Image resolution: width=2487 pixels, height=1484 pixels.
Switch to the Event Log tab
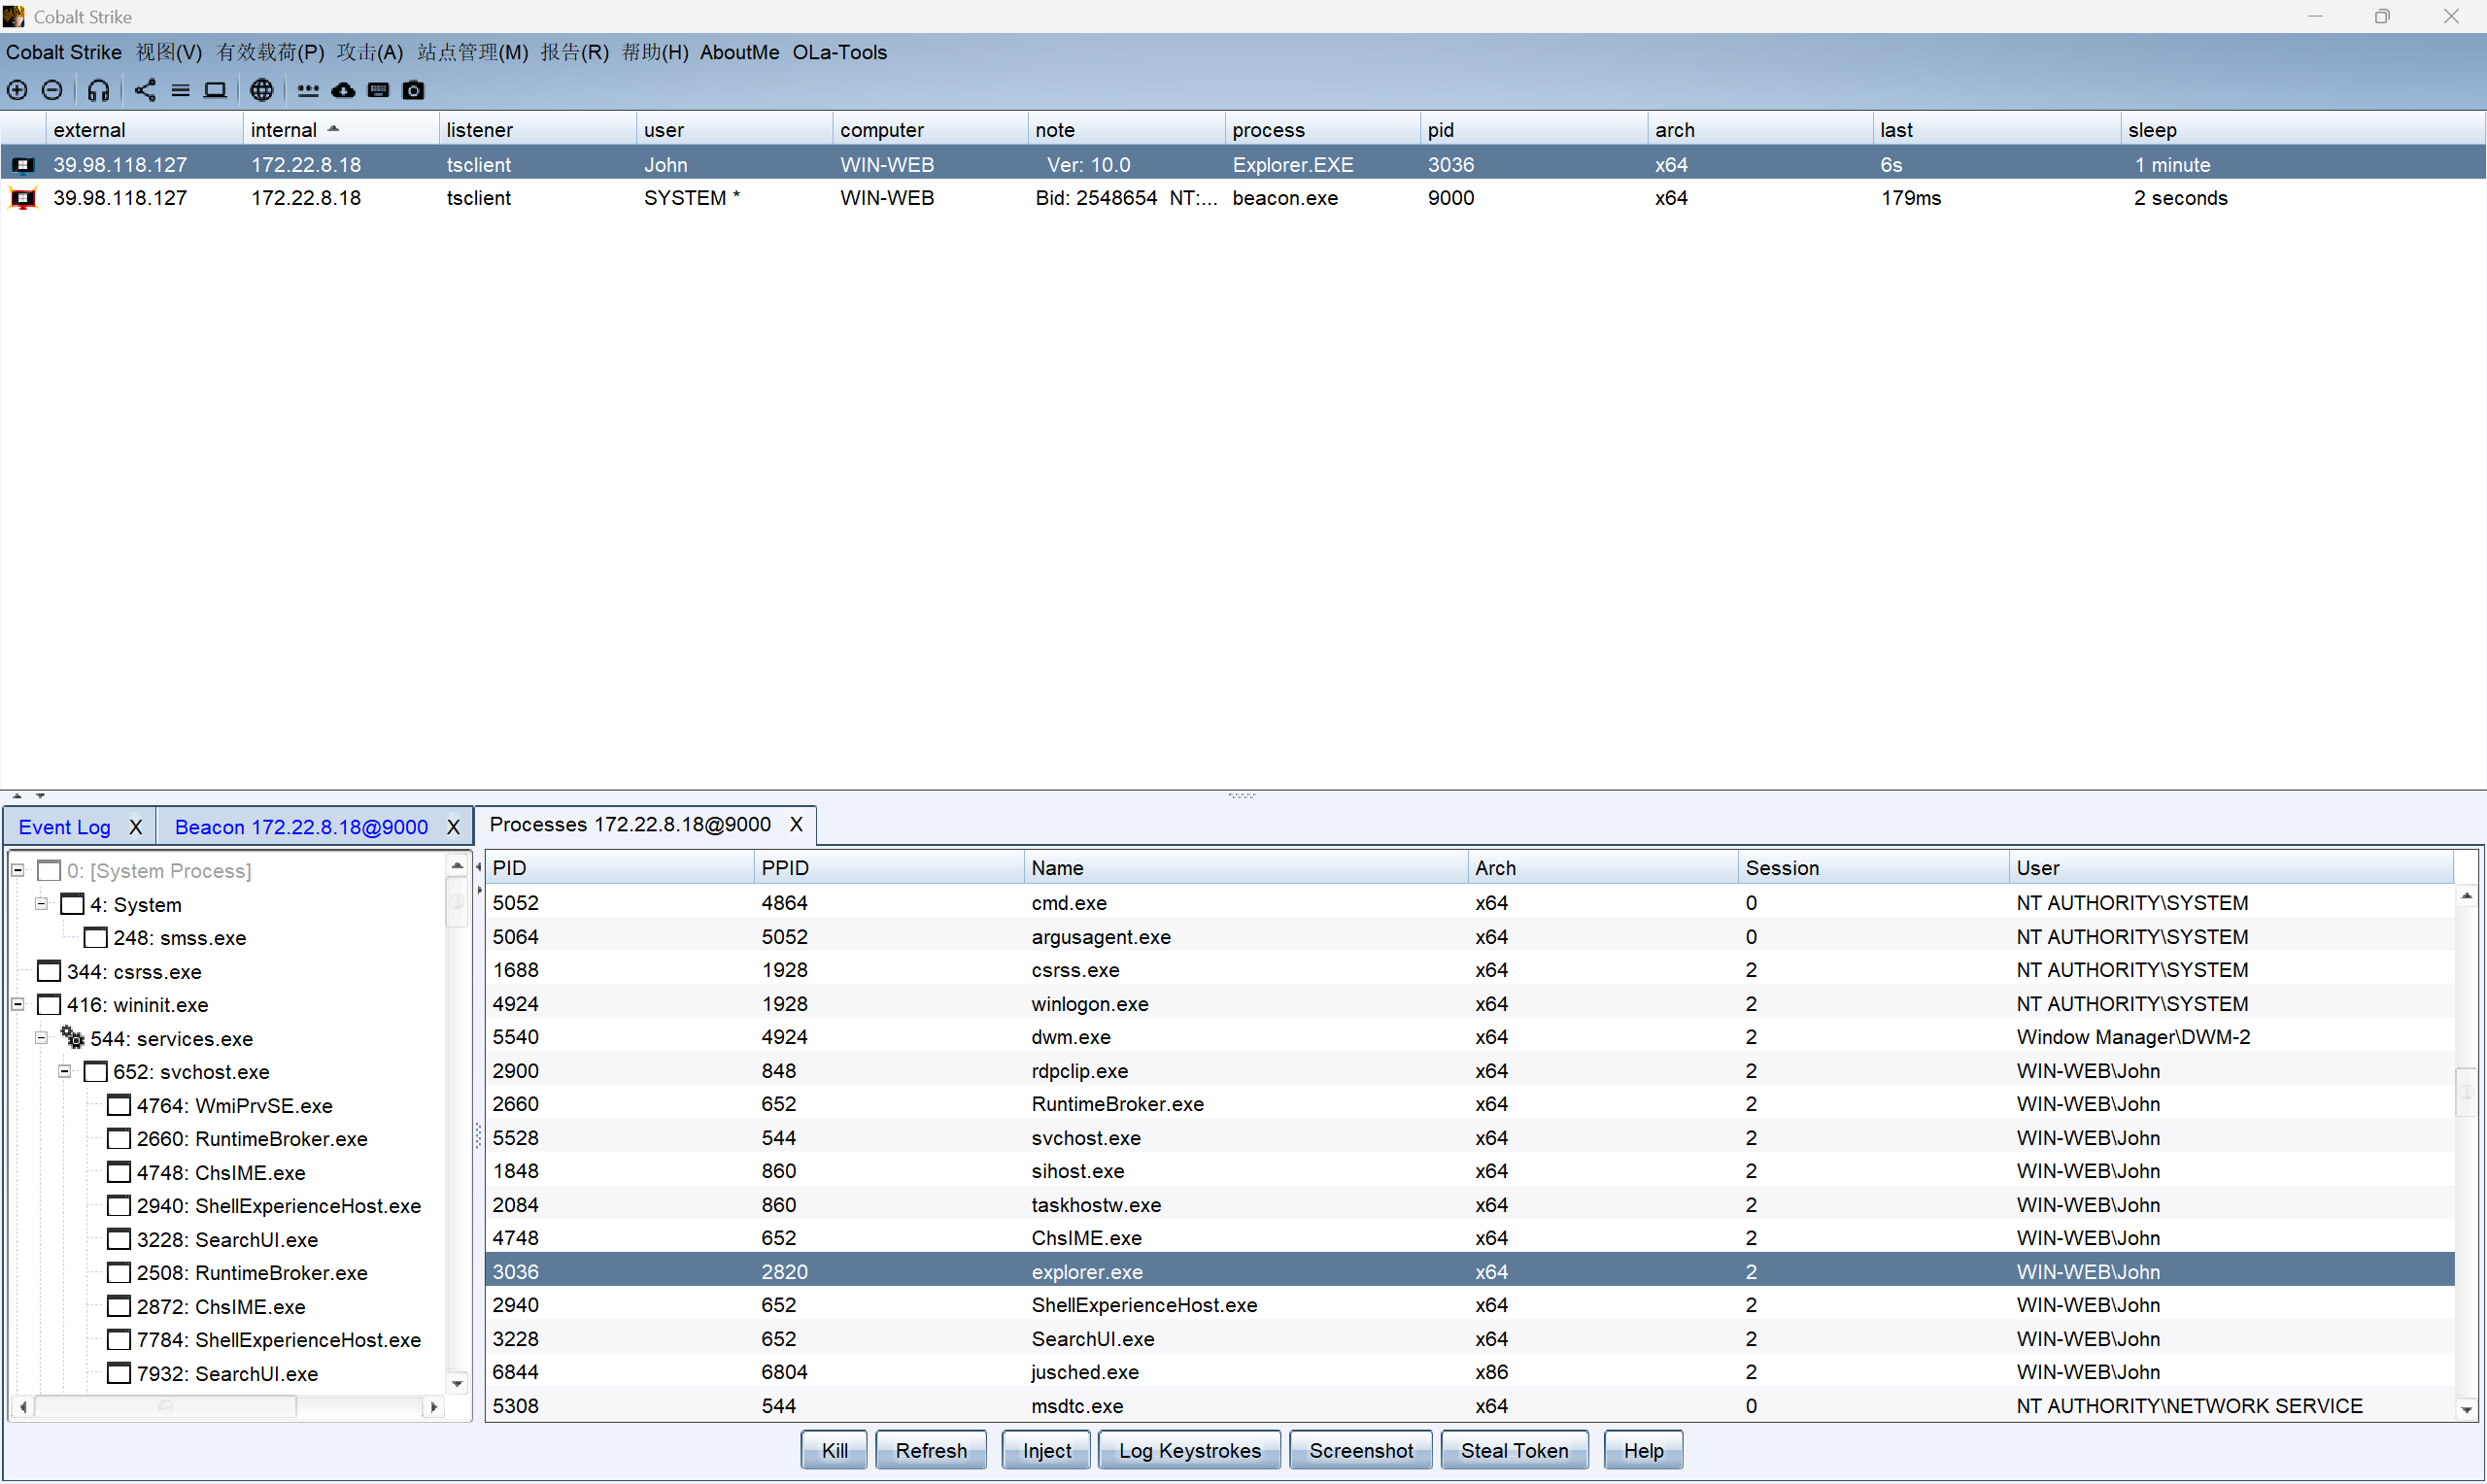65,827
